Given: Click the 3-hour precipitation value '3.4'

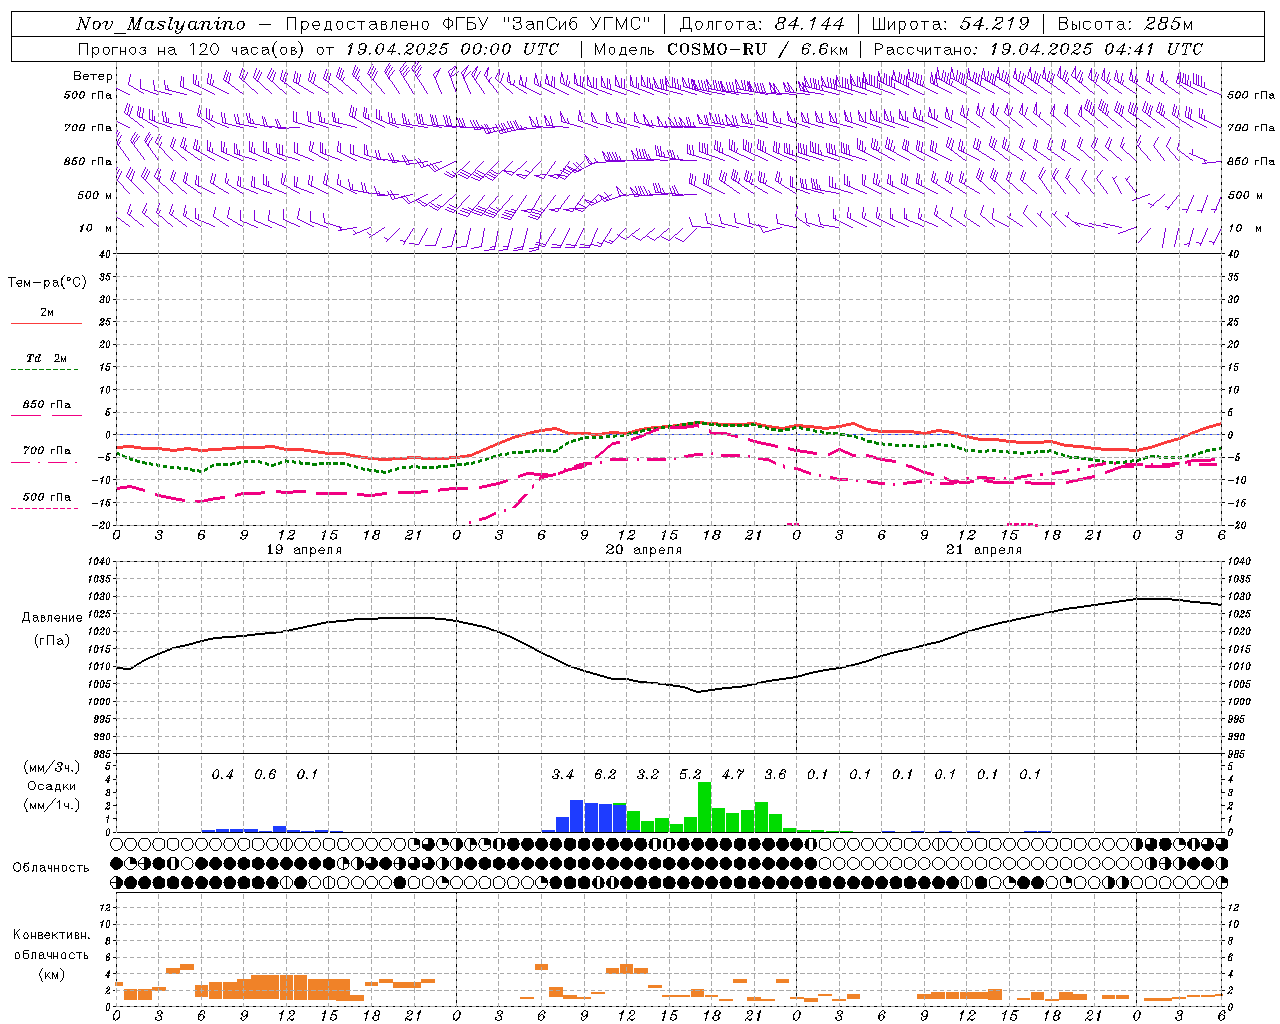Looking at the screenshot, I should (x=563, y=775).
